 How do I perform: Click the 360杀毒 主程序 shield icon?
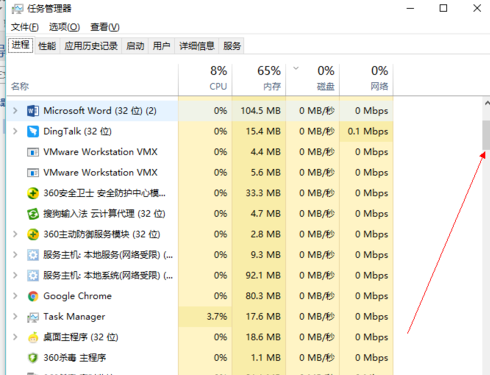click(x=33, y=358)
